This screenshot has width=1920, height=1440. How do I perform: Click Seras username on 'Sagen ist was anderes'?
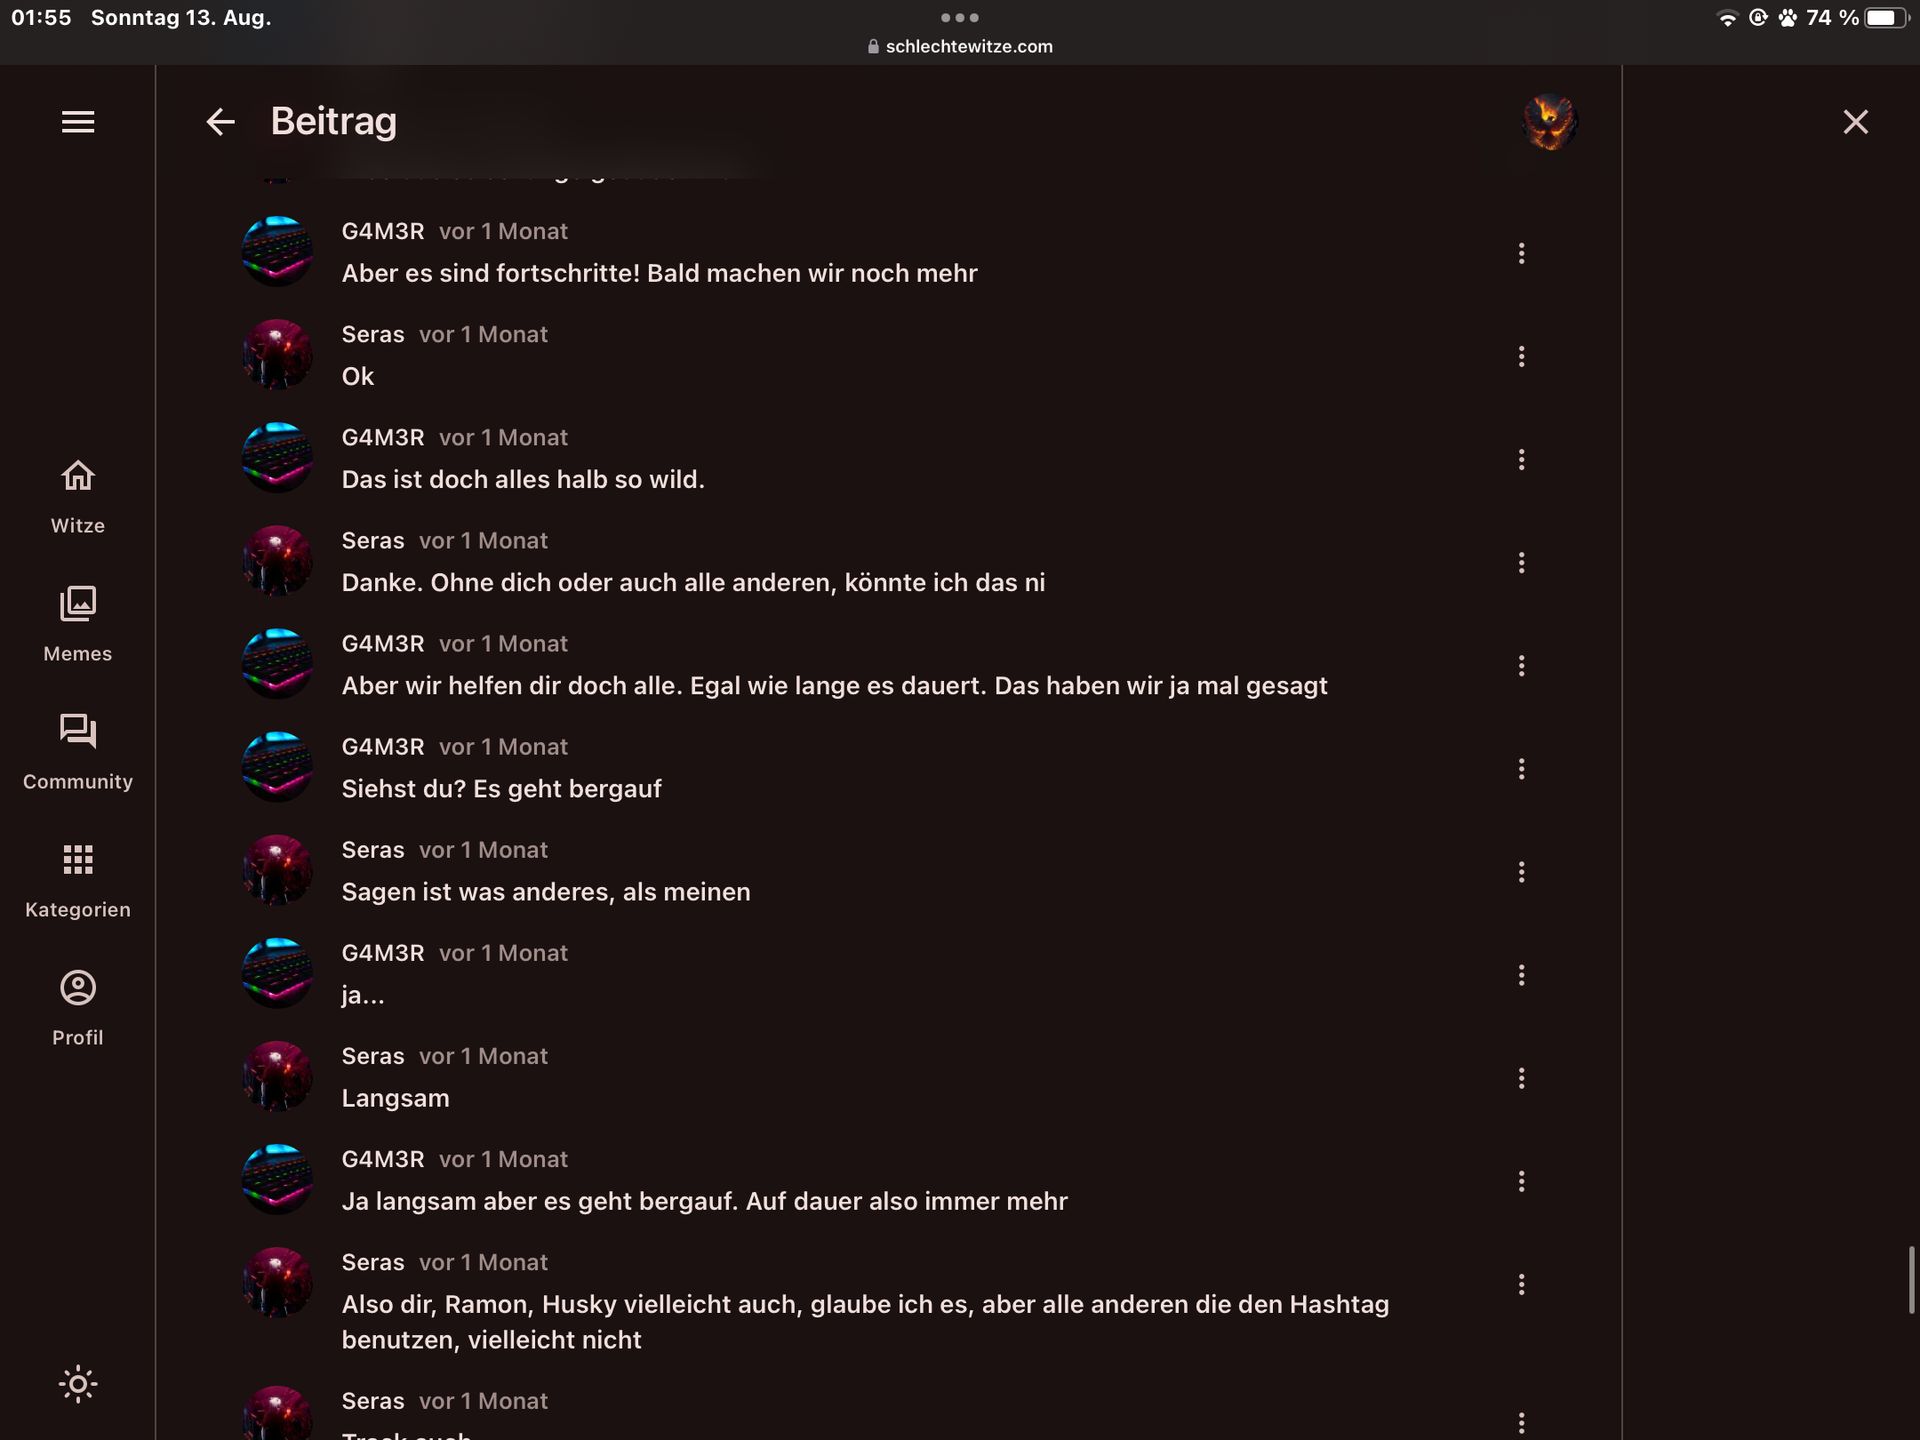pos(373,850)
